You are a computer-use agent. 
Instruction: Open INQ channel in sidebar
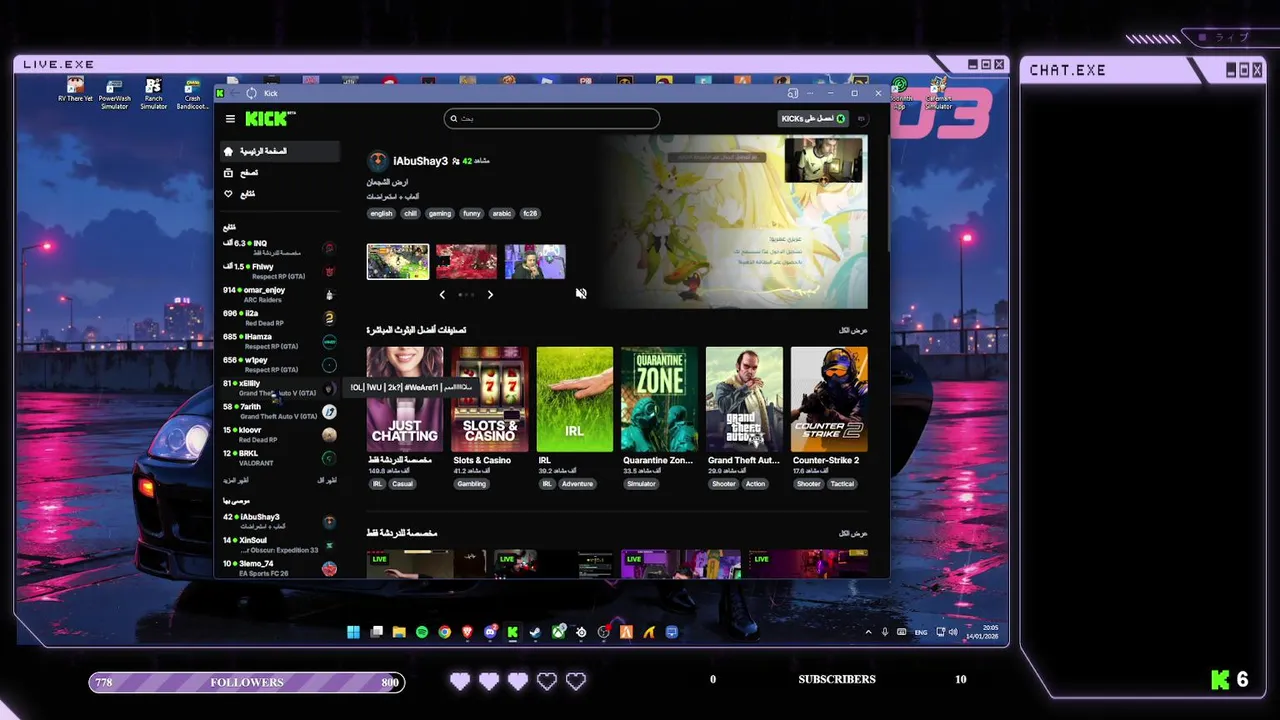280,248
